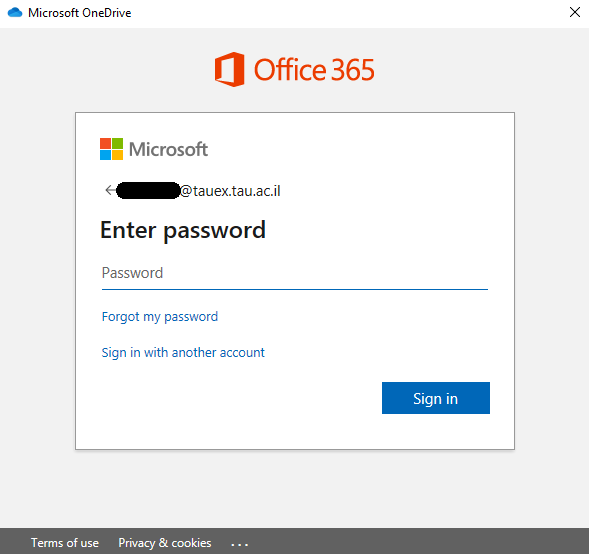This screenshot has height=554, width=589.
Task: Open more footer options via the ellipsis
Action: pyautogui.click(x=239, y=543)
